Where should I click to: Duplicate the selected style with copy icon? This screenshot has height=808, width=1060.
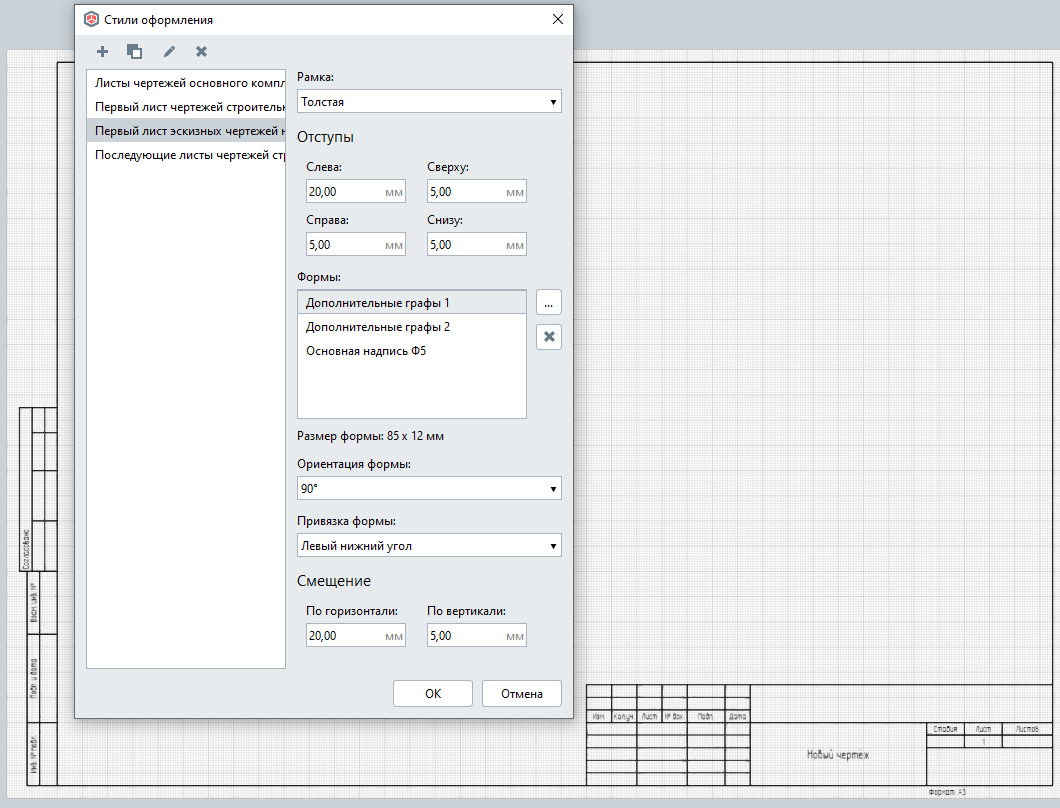135,51
